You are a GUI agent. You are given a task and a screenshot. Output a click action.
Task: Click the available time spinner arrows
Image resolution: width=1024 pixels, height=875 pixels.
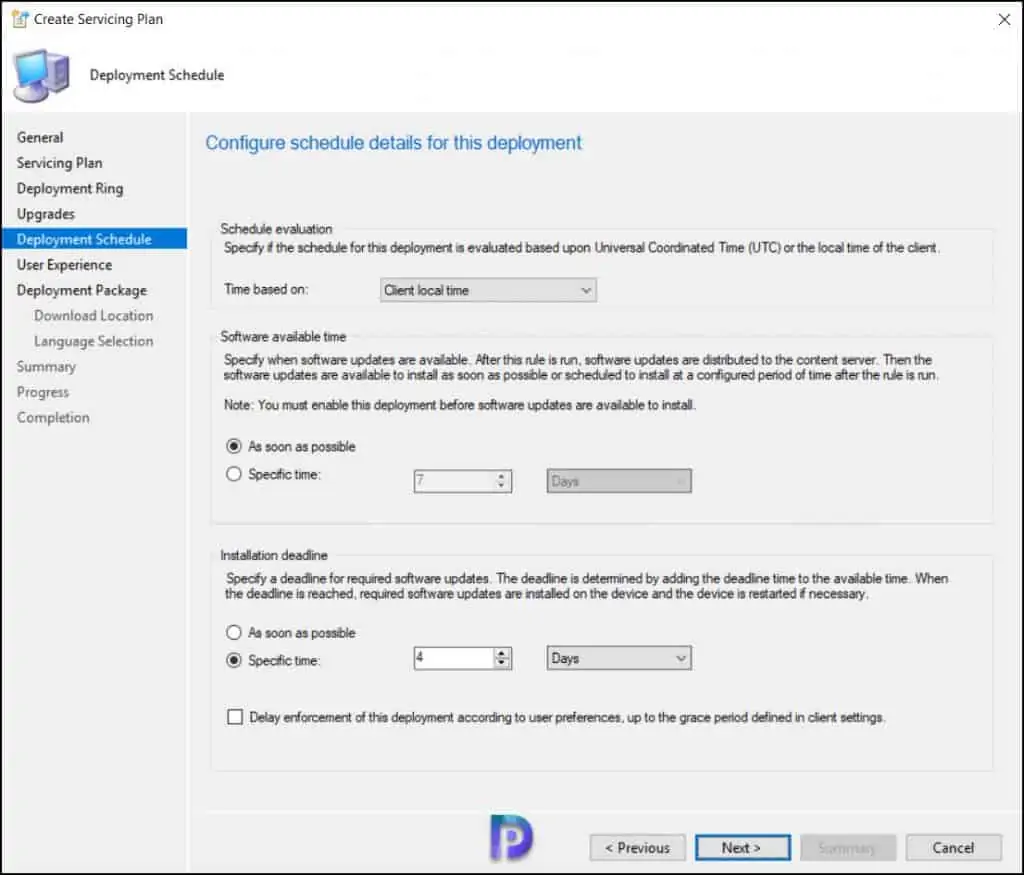click(502, 481)
